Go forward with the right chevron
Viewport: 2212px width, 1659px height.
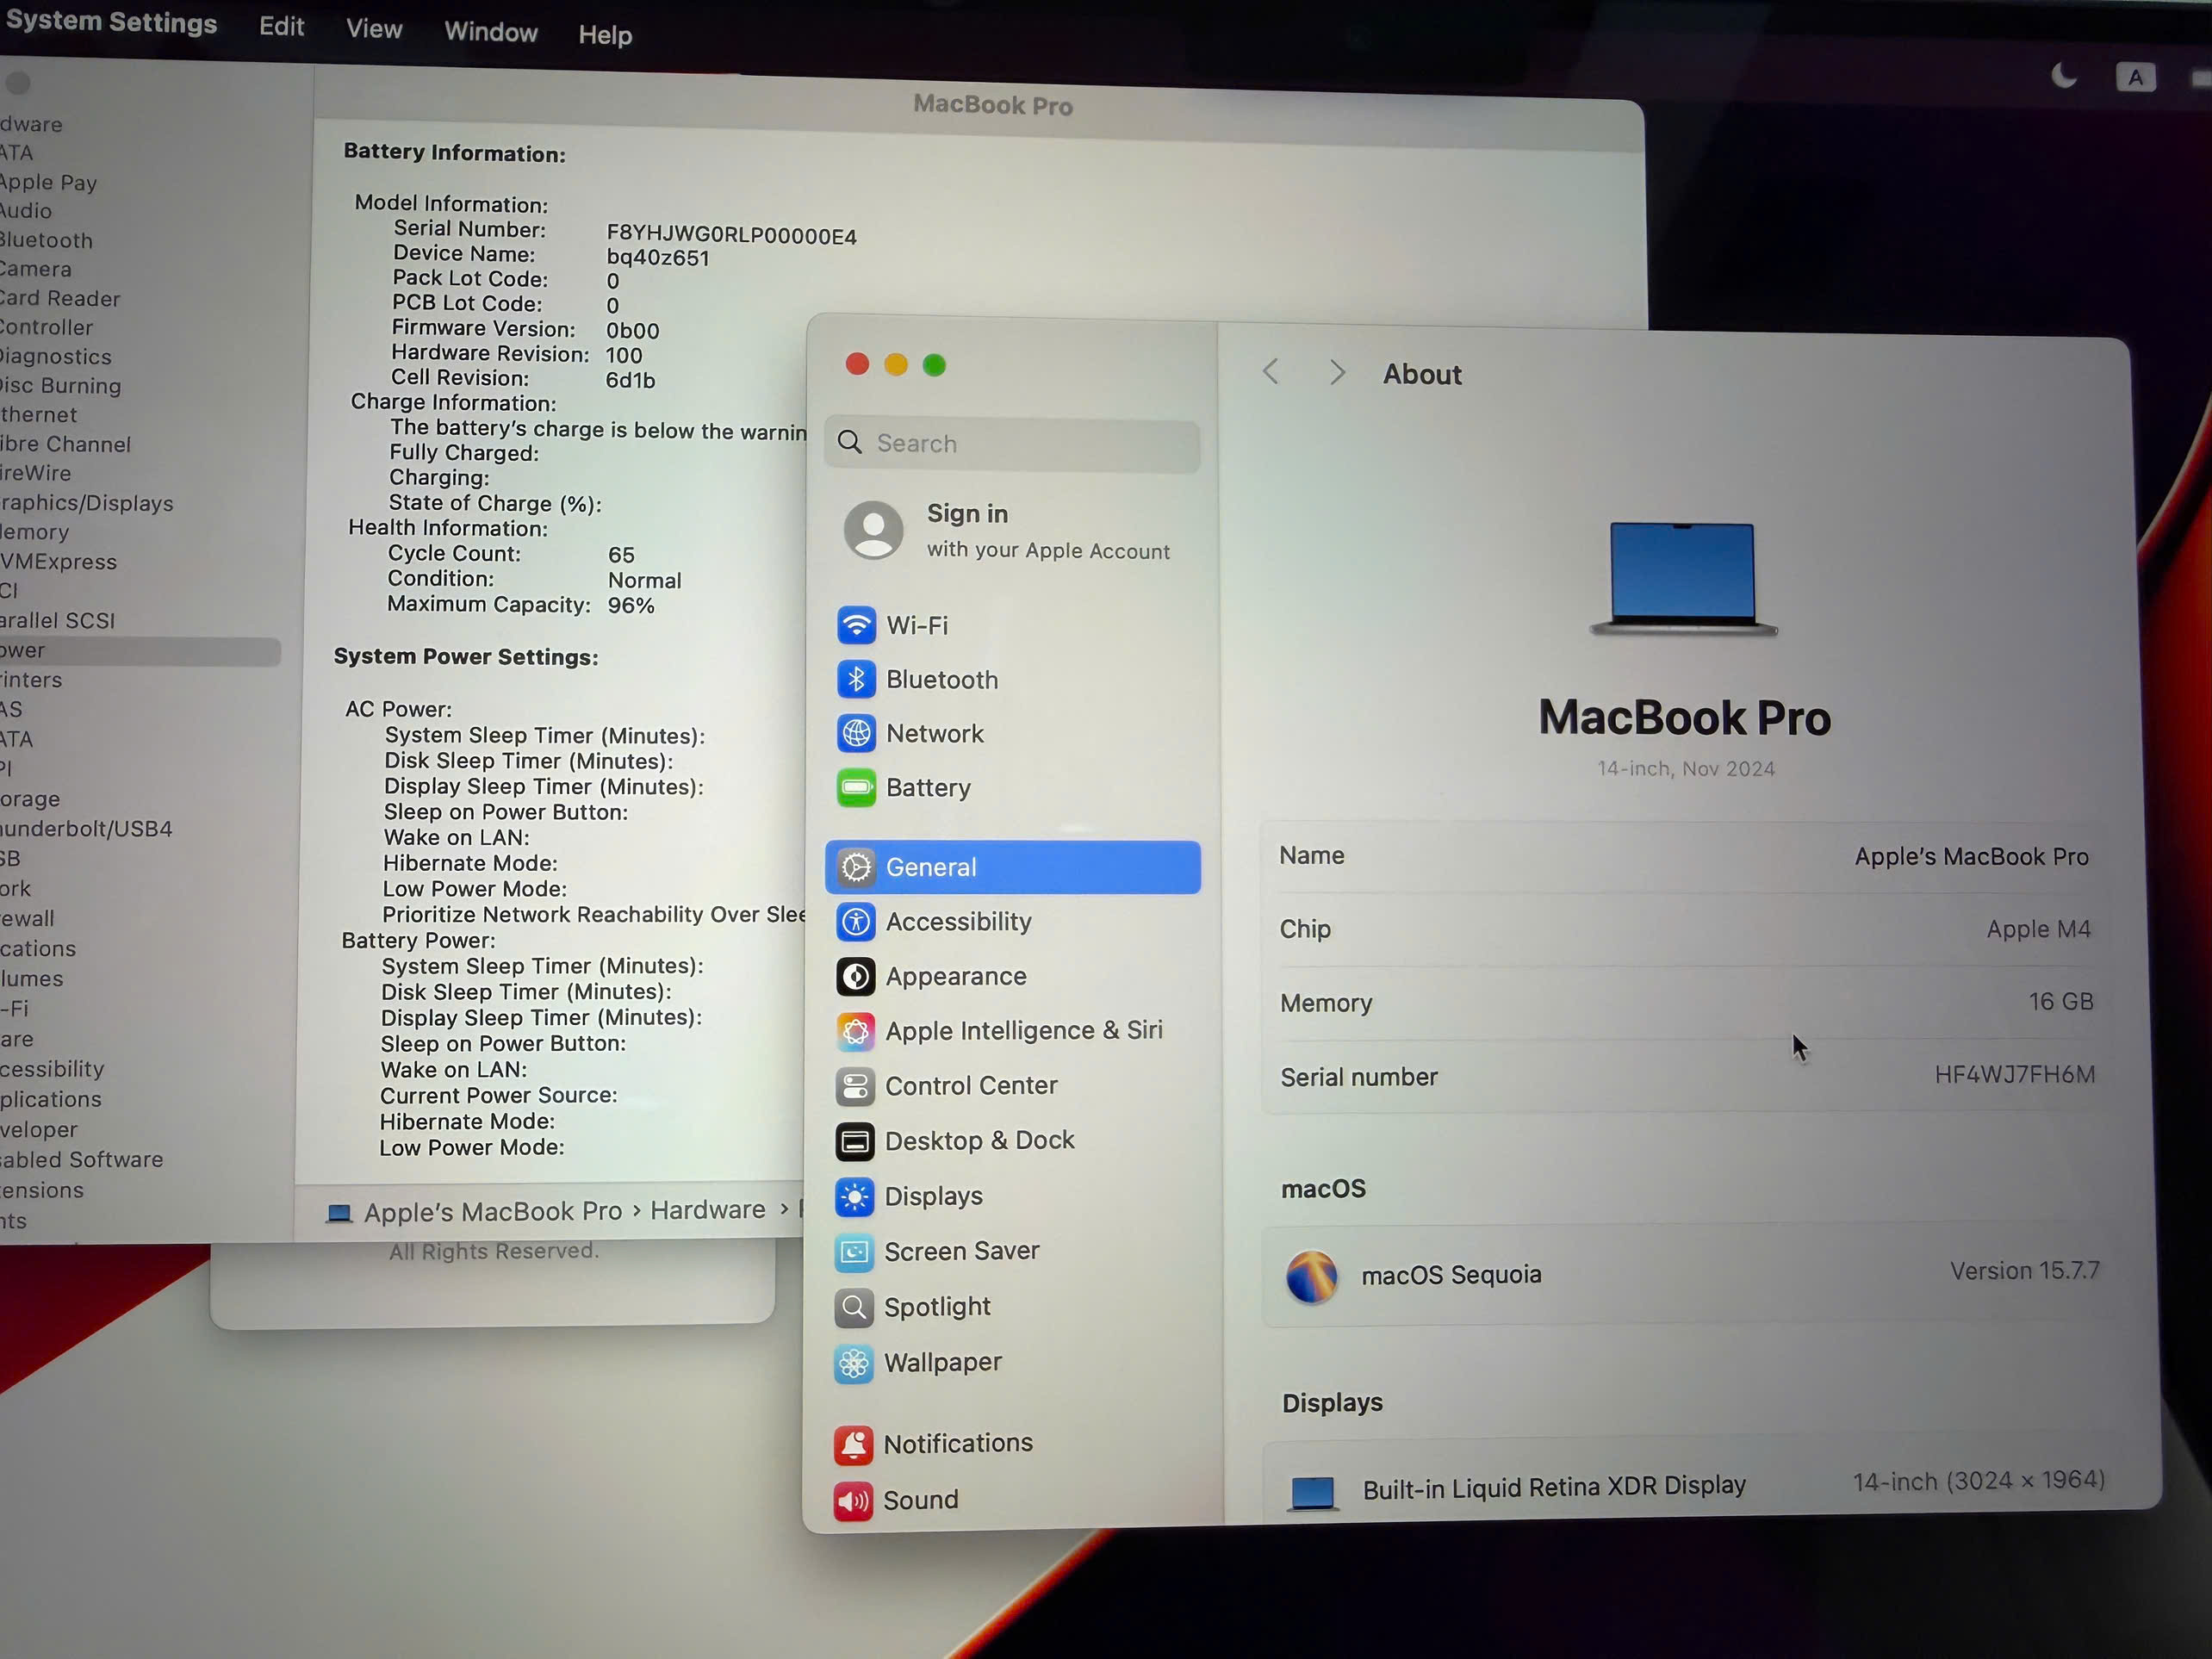tap(1338, 373)
